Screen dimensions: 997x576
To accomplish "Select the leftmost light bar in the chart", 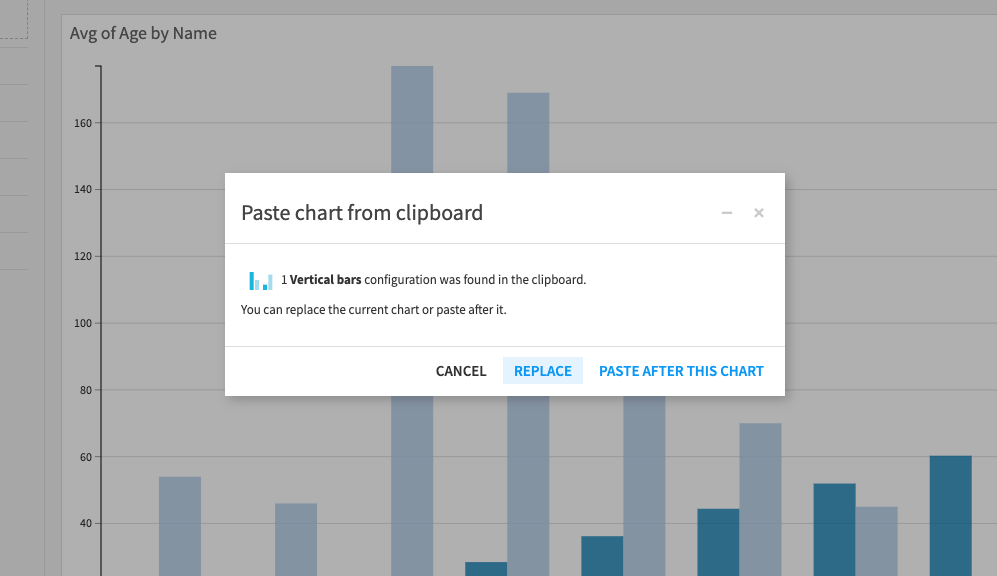I will click(x=180, y=526).
